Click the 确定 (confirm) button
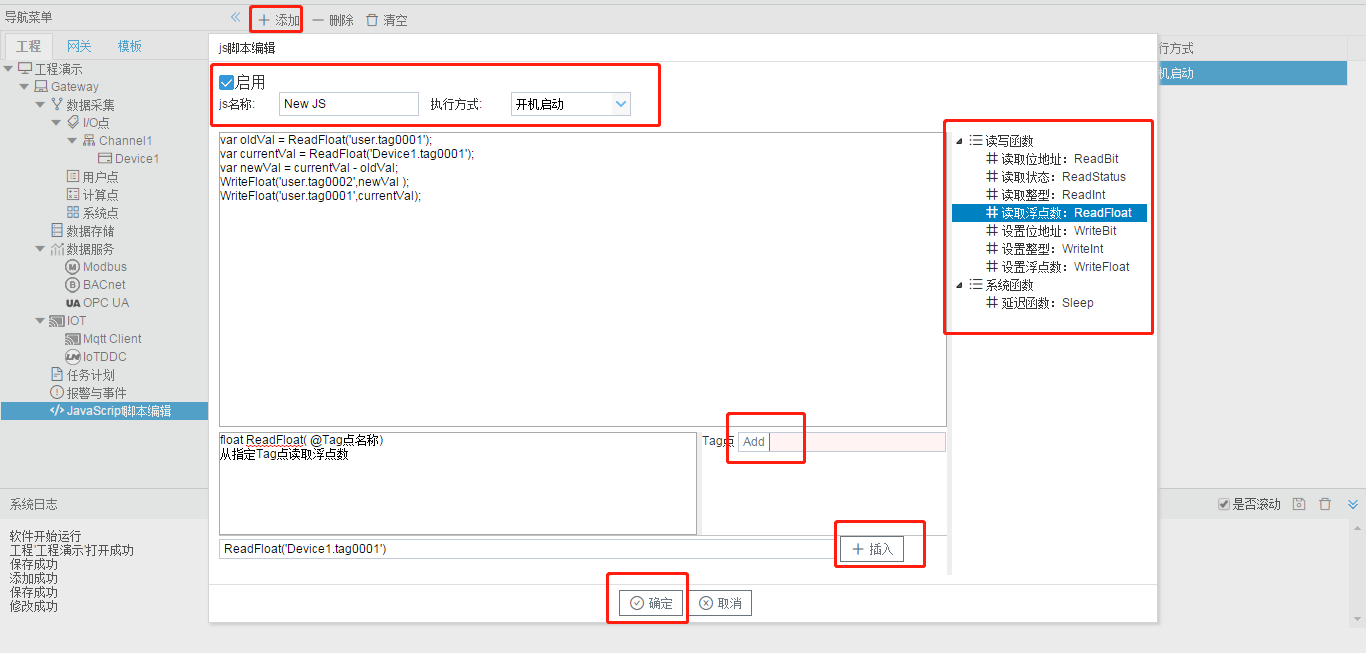1366x653 pixels. point(651,603)
